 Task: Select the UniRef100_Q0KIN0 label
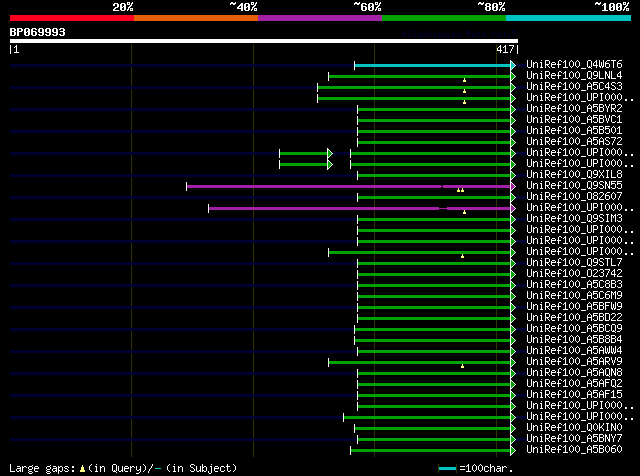click(x=574, y=427)
